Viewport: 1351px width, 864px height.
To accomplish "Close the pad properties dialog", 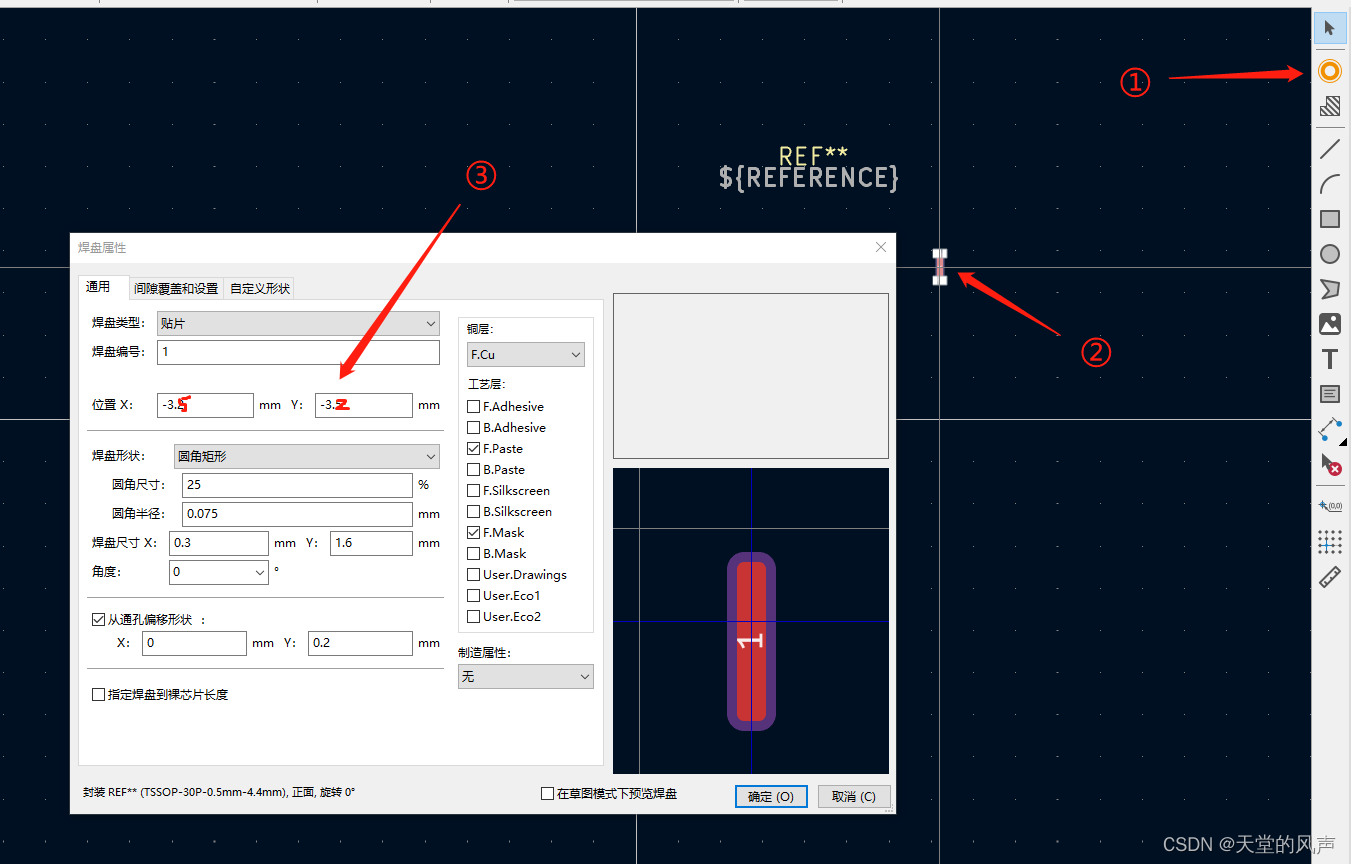I will point(881,247).
